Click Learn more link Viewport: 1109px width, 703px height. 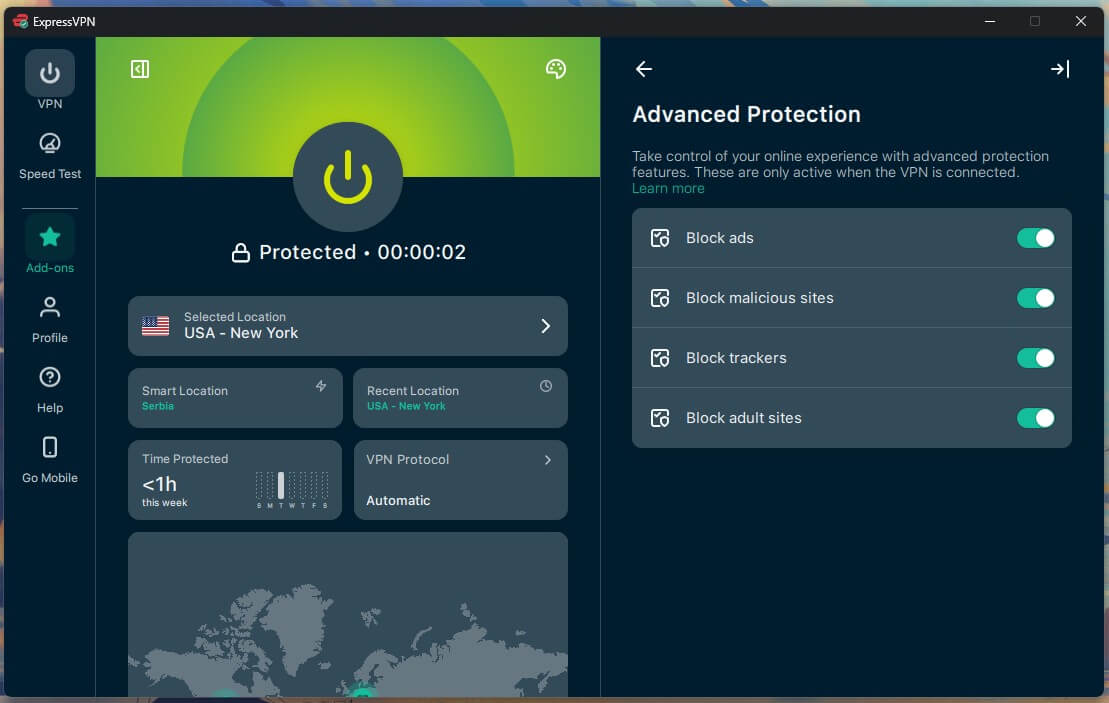668,189
